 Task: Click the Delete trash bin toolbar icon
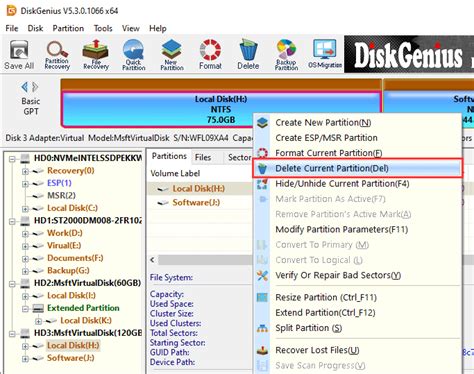248,54
